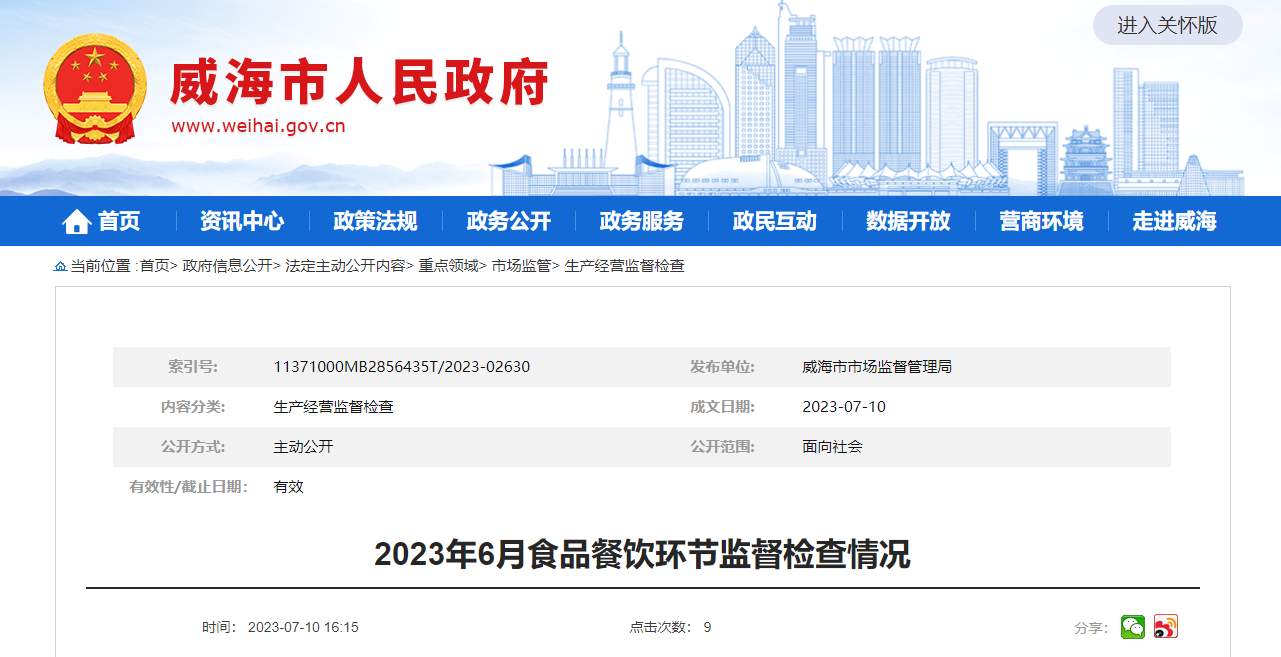Open 生产经营监督检查 breadcrumb link
Image resolution: width=1281 pixels, height=657 pixels.
click(x=624, y=266)
